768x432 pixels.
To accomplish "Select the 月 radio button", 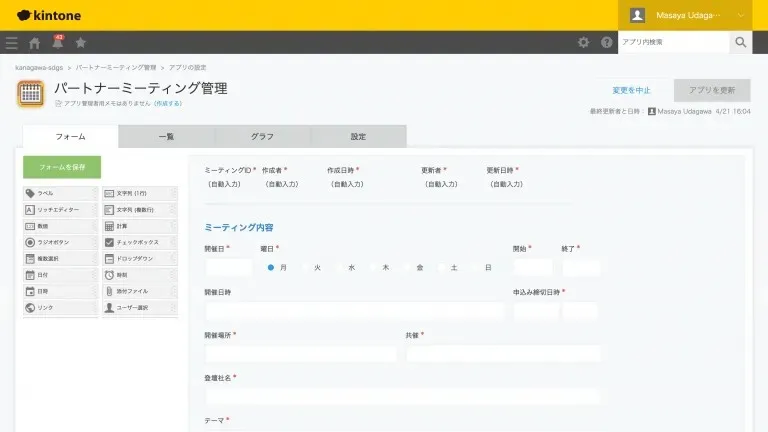I will (271, 268).
